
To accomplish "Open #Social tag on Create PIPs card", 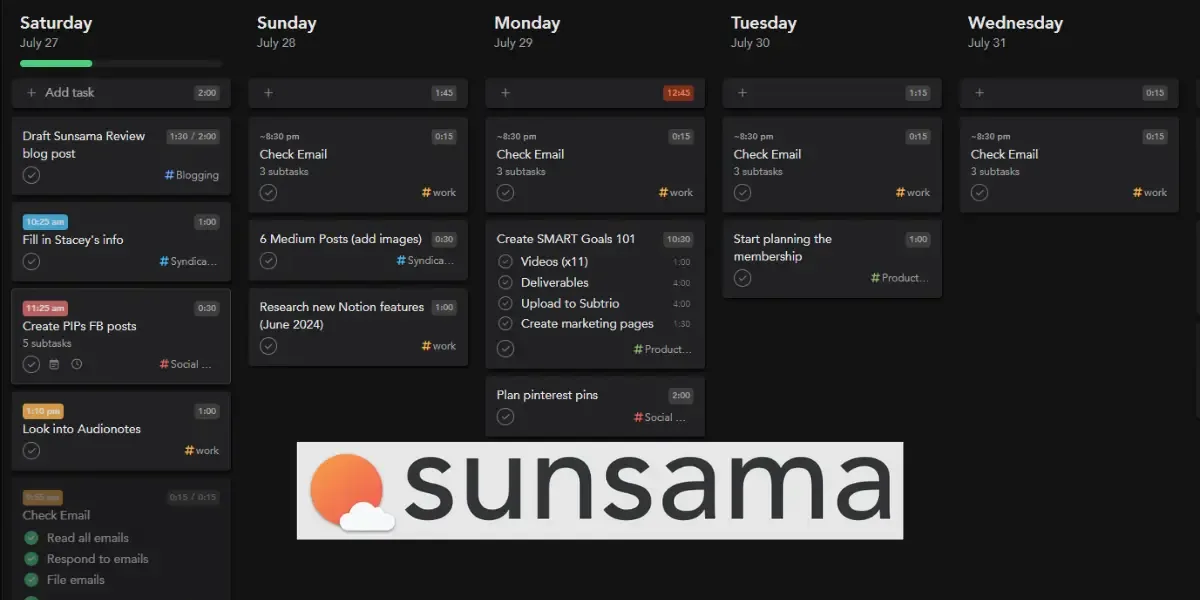I will tap(186, 365).
